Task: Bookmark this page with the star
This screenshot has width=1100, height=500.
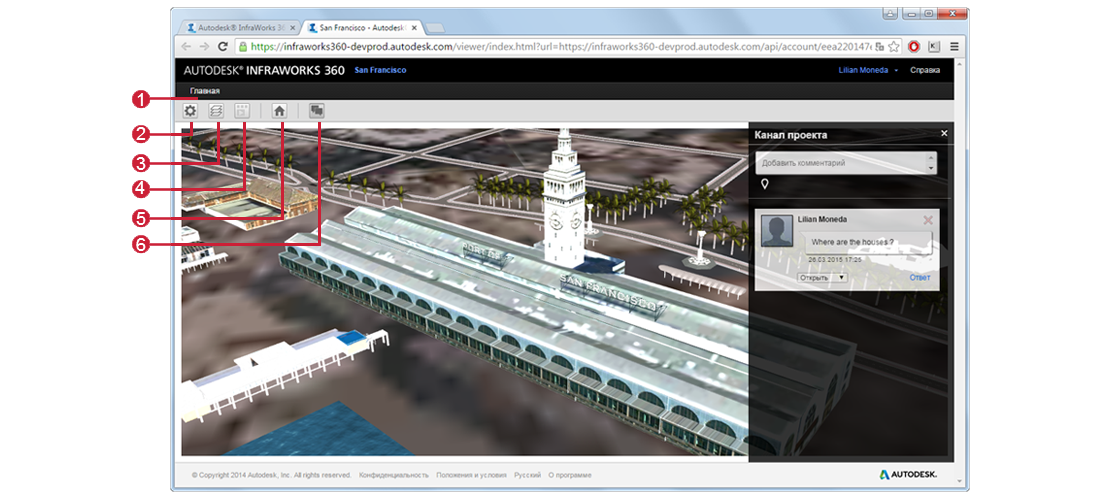Action: pos(893,46)
